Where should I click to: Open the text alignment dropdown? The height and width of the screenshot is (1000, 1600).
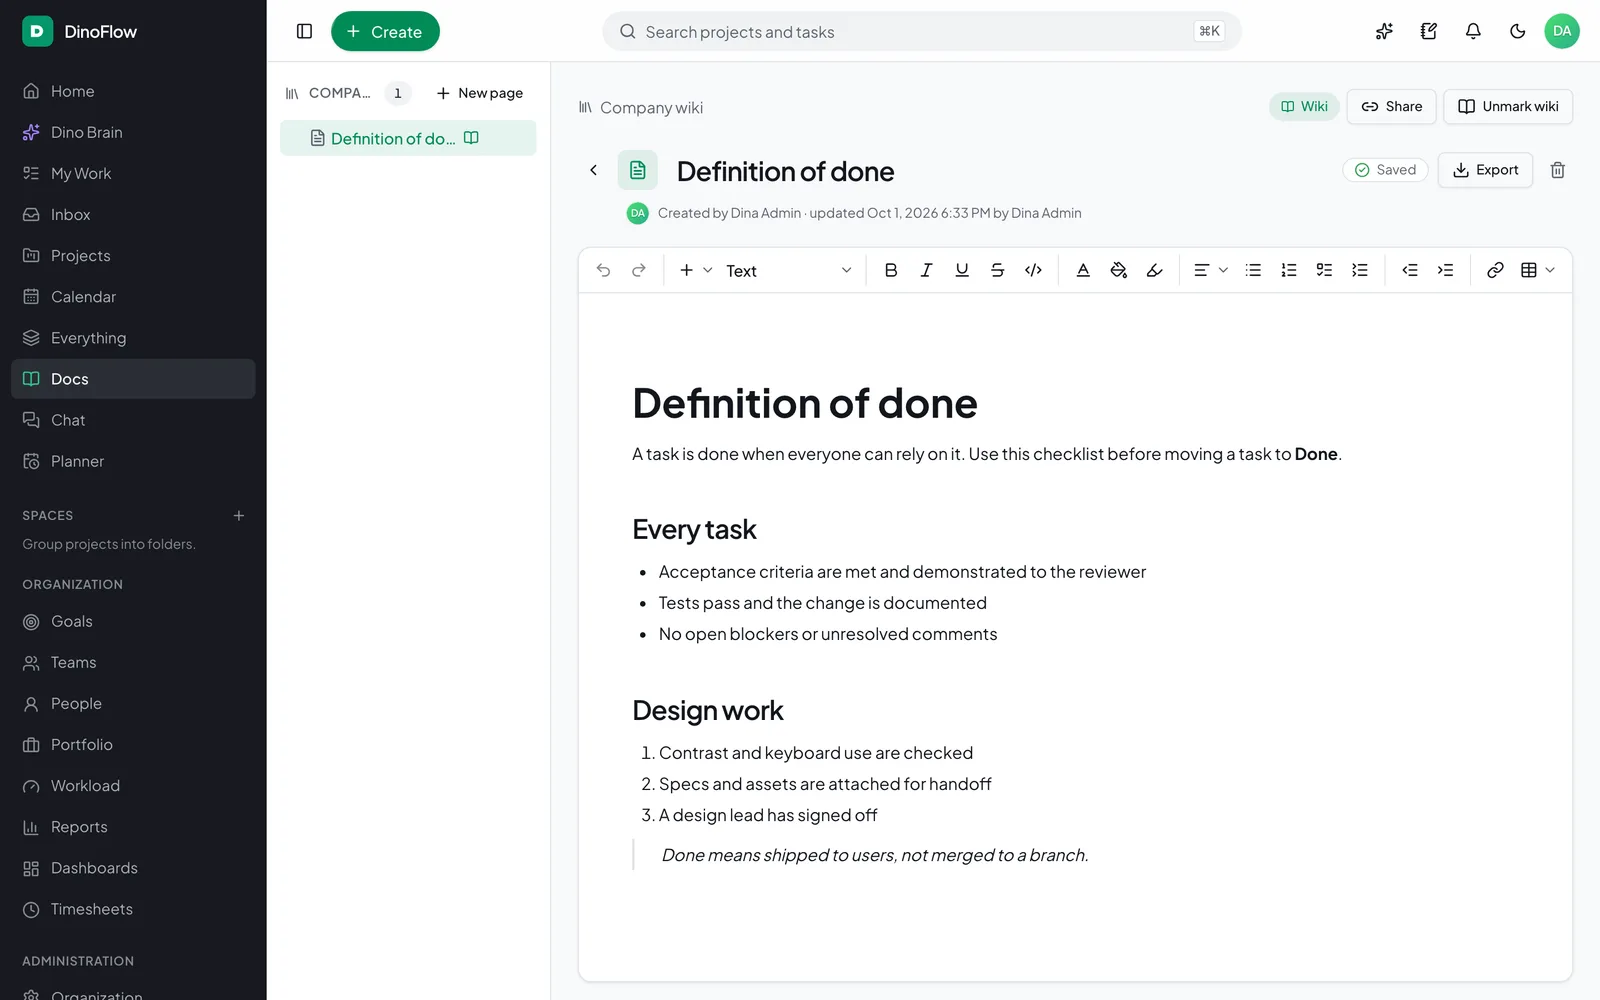tap(1211, 270)
